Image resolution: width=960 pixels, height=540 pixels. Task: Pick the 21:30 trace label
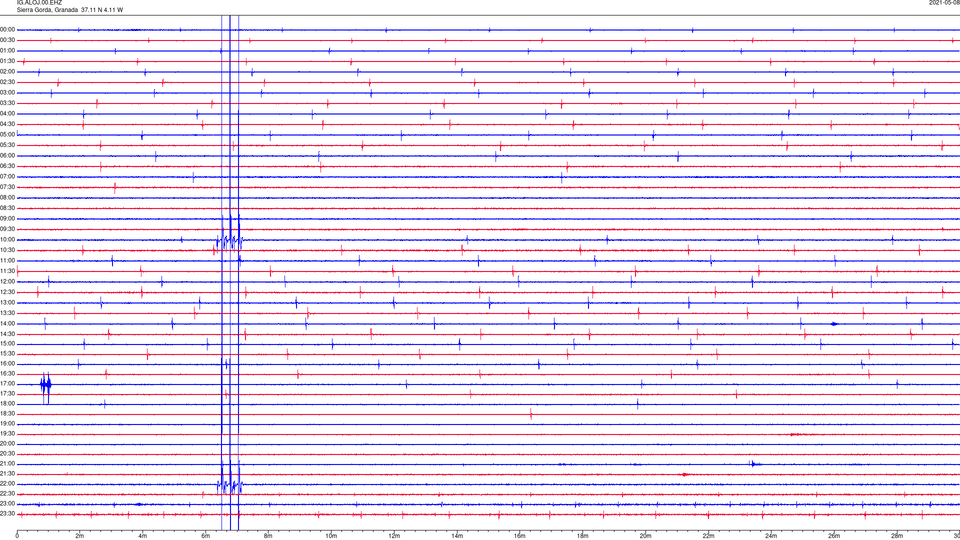pos(8,474)
